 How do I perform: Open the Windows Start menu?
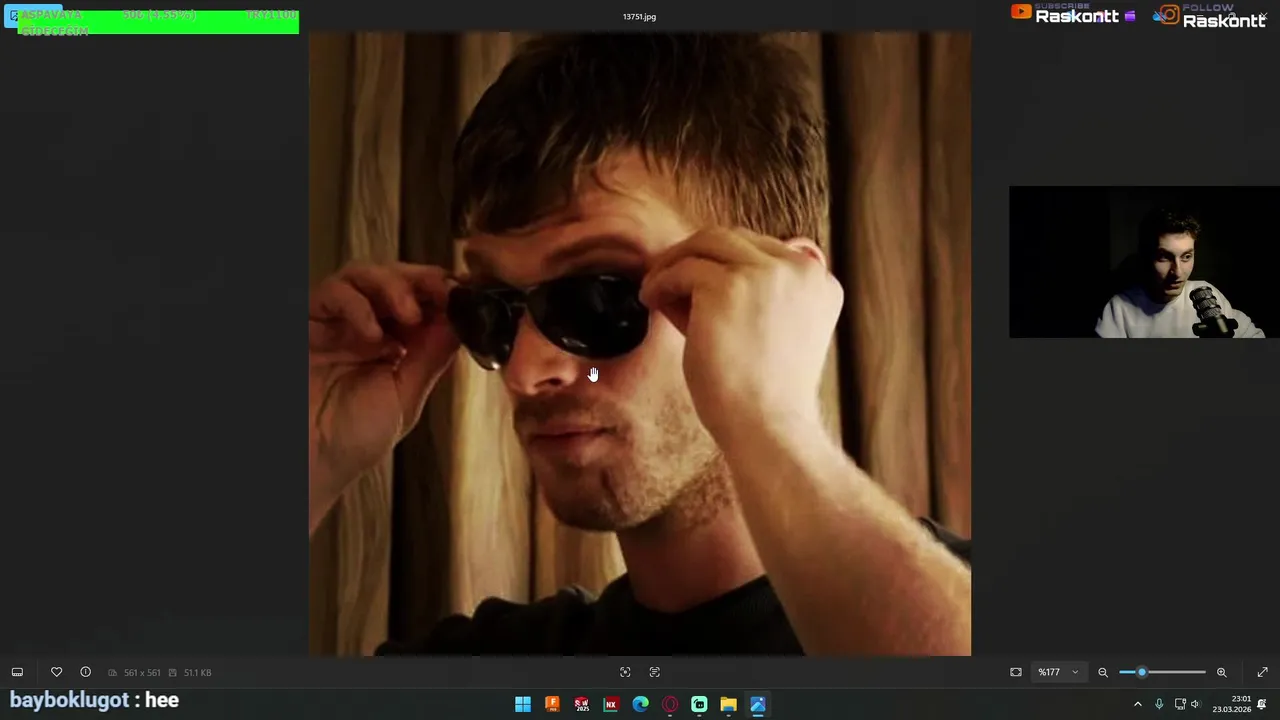[x=523, y=704]
